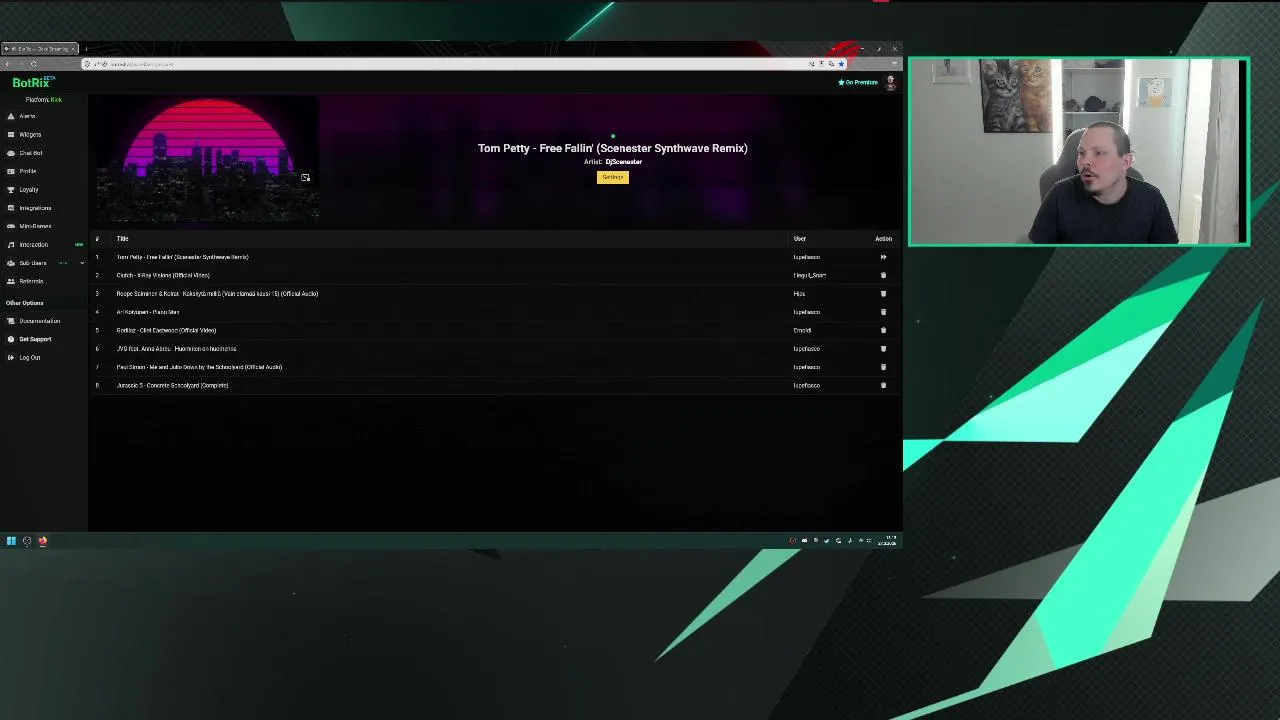The height and width of the screenshot is (720, 1280).
Task: Delete Clutch - X-Ray Visions from queue
Action: [x=883, y=275]
